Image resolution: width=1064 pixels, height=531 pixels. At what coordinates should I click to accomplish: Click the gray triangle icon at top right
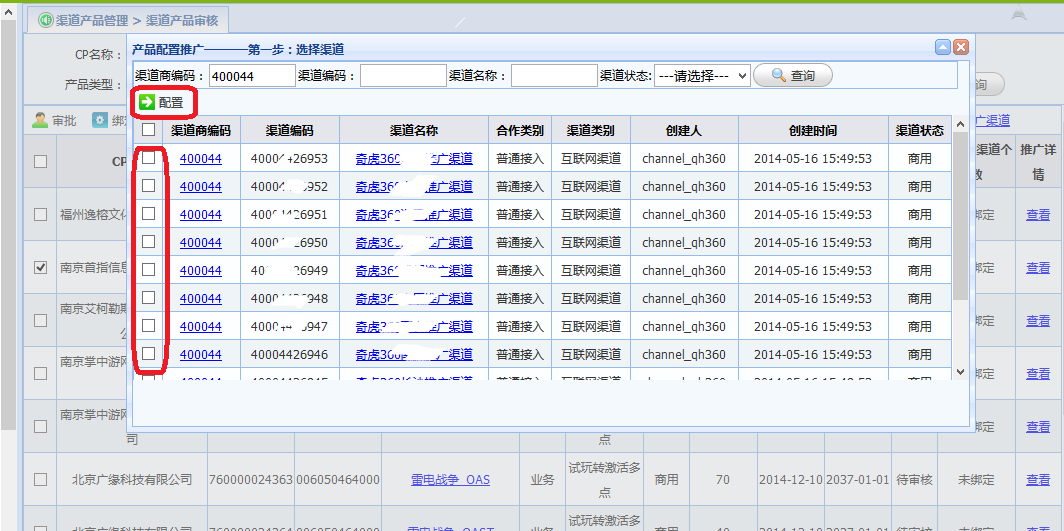1019,13
